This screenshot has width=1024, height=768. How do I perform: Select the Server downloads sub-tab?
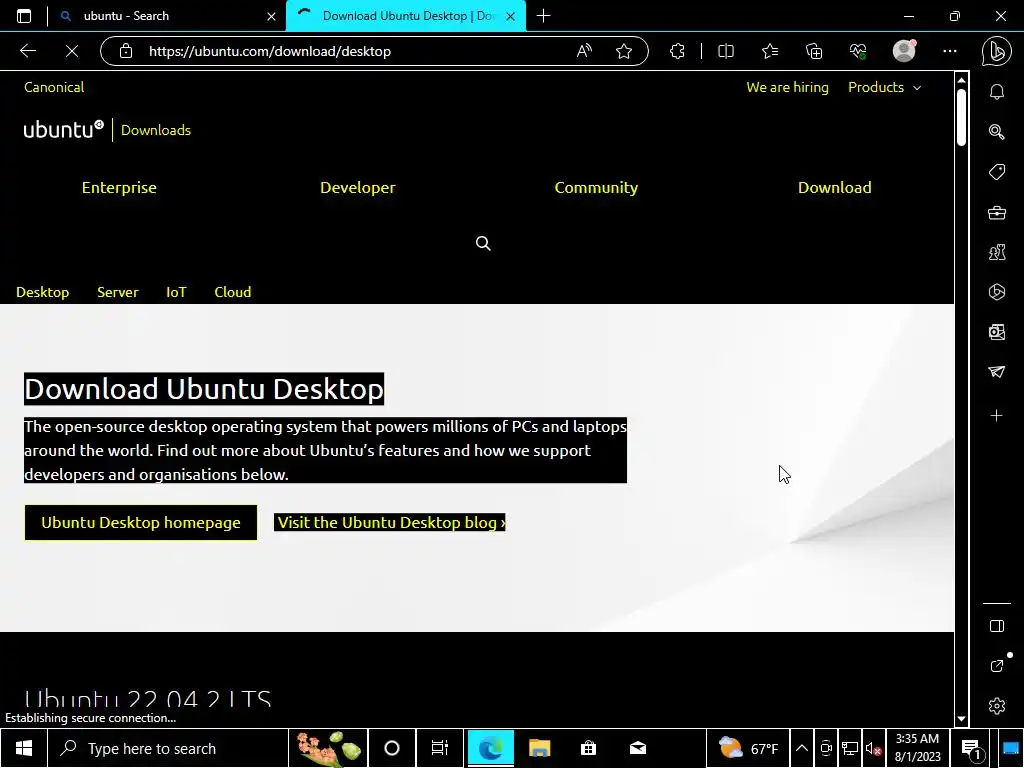118,292
